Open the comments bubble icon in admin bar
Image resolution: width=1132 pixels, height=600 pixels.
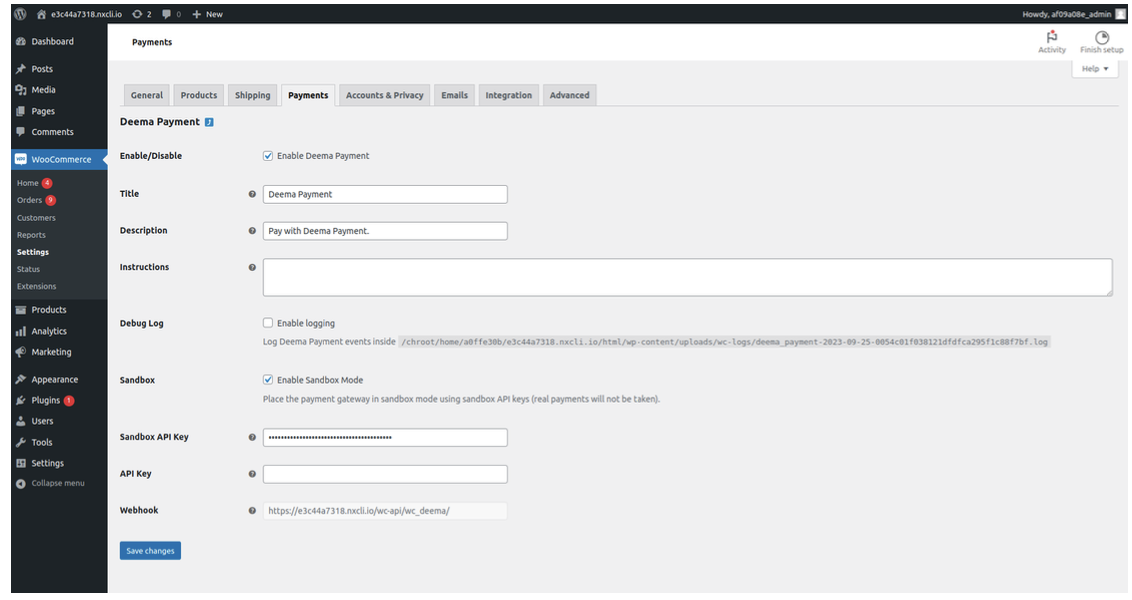point(167,14)
